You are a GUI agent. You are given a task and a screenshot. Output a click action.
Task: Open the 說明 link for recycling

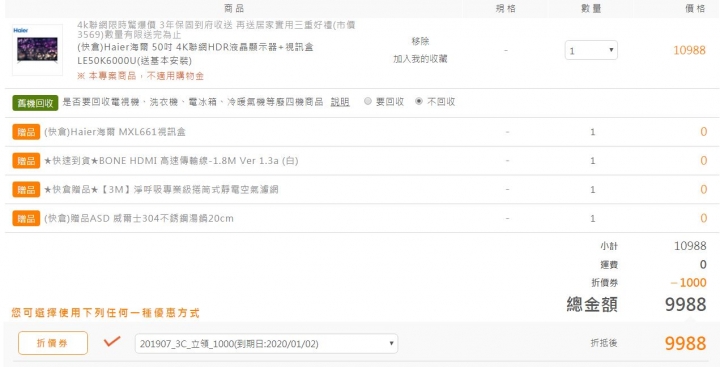(x=340, y=102)
